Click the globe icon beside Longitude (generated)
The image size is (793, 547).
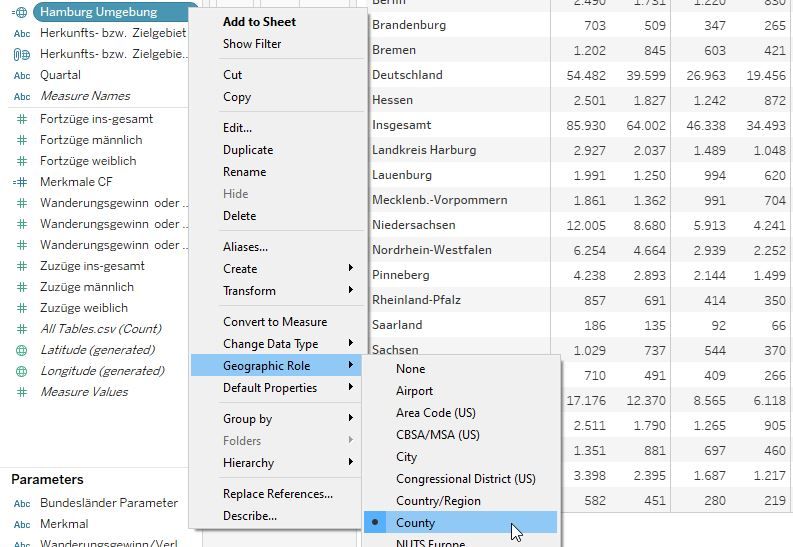[x=21, y=371]
